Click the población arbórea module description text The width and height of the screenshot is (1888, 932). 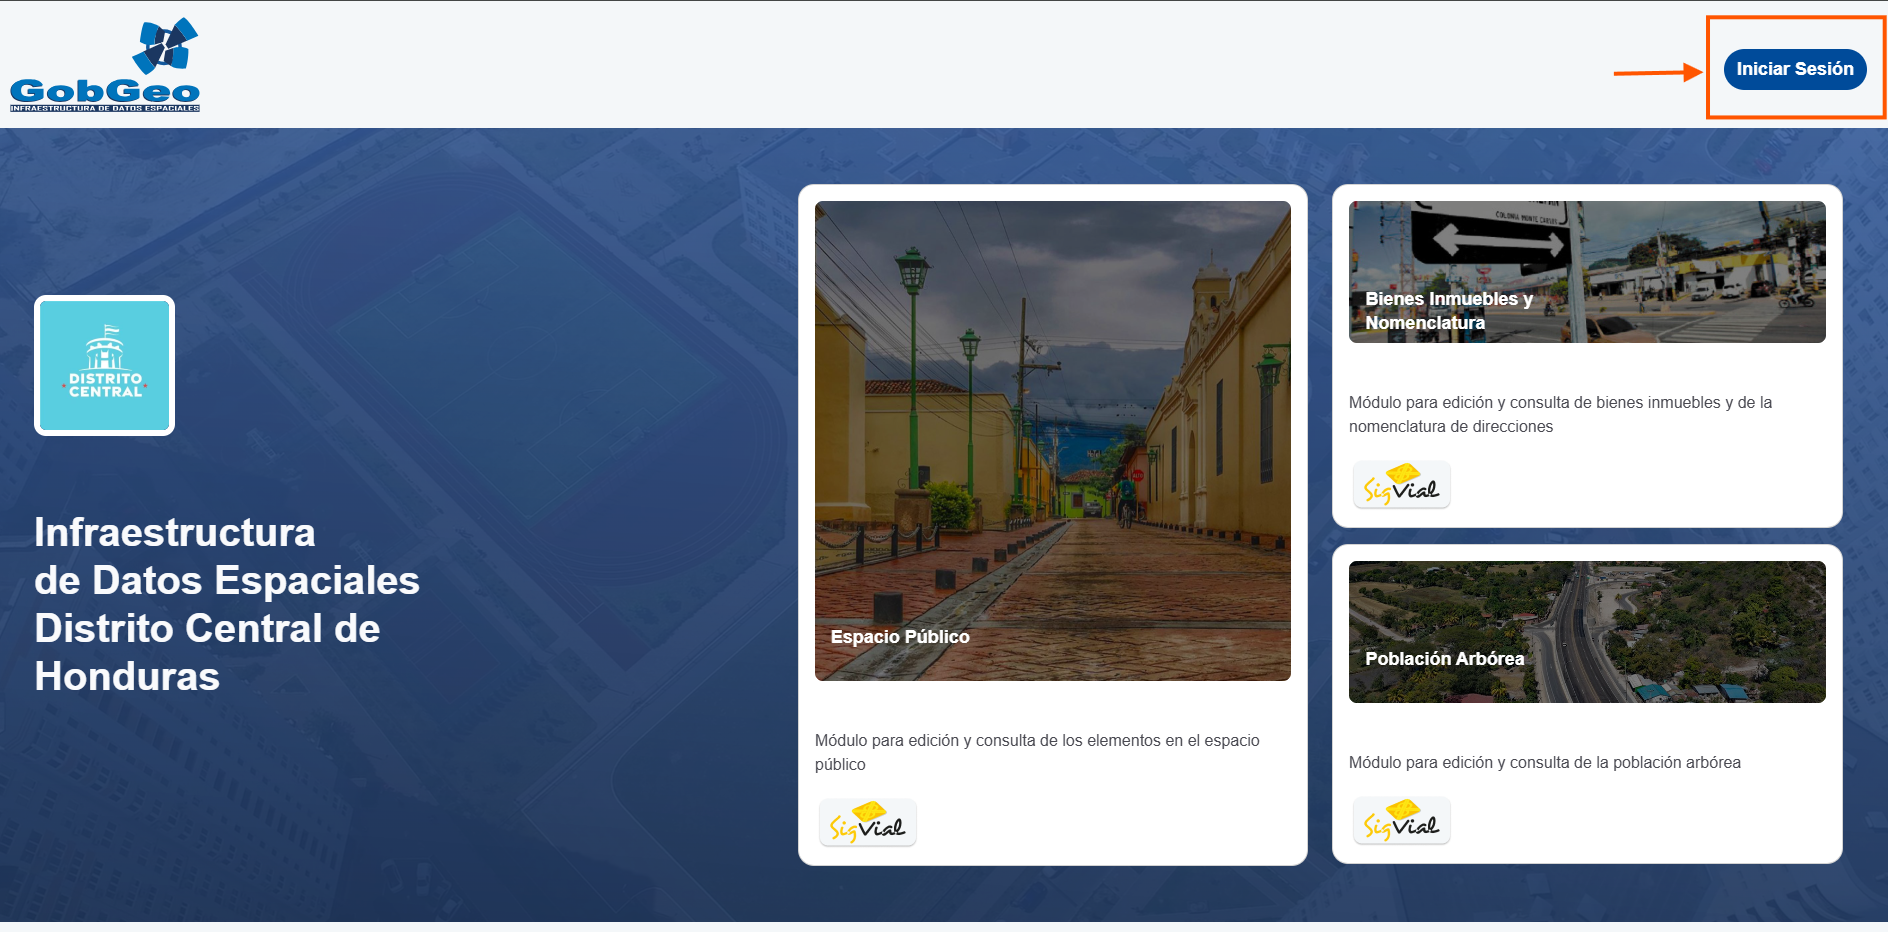[1544, 763]
